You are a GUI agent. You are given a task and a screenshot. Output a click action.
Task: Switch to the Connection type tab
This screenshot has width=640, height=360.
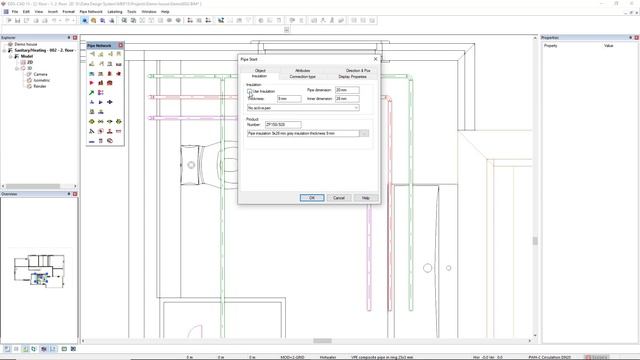(x=302, y=77)
